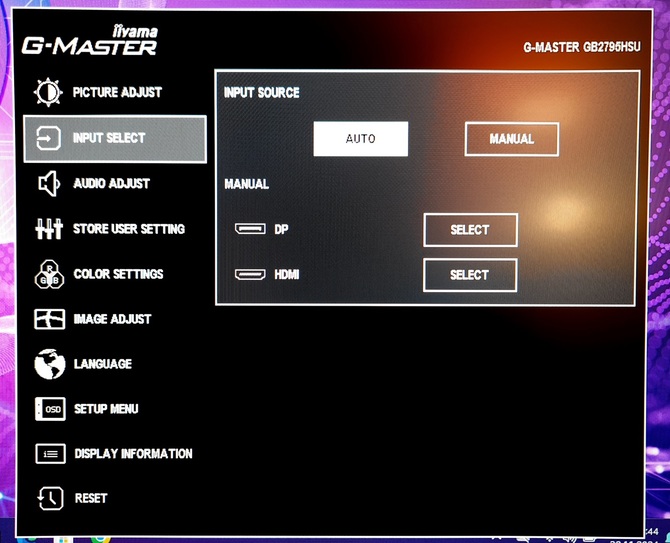Image resolution: width=670 pixels, height=543 pixels.
Task: Click the Audio Adjust speaker icon
Action: pyautogui.click(x=49, y=183)
